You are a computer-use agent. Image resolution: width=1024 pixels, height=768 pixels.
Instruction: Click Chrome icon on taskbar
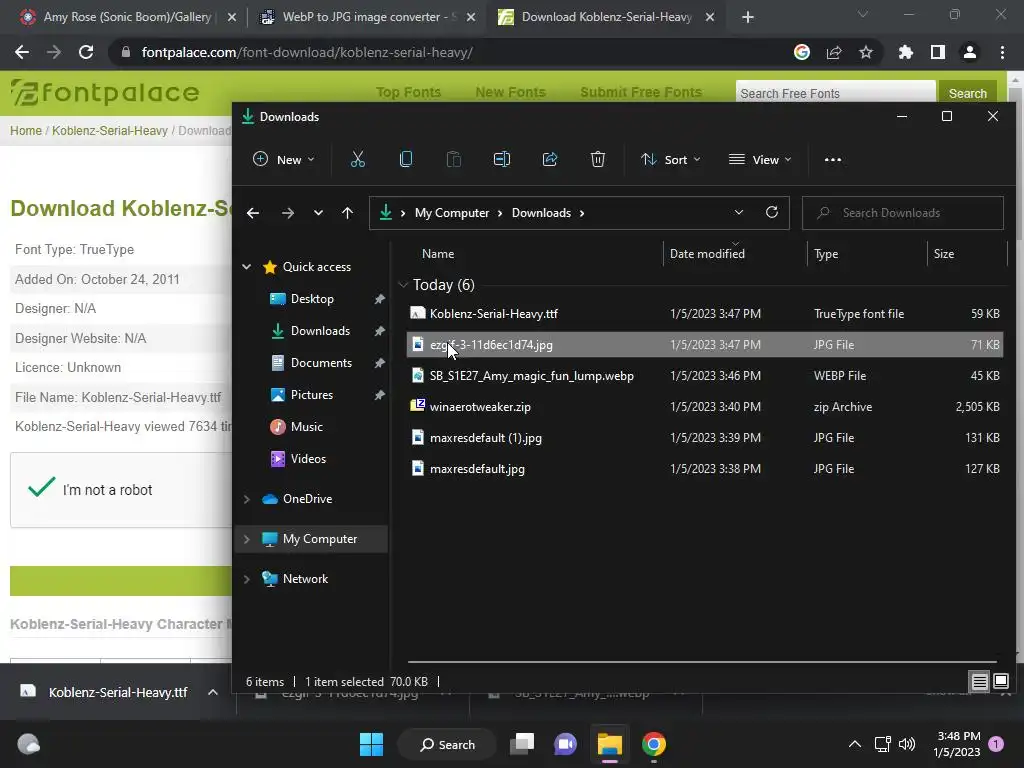tap(654, 744)
